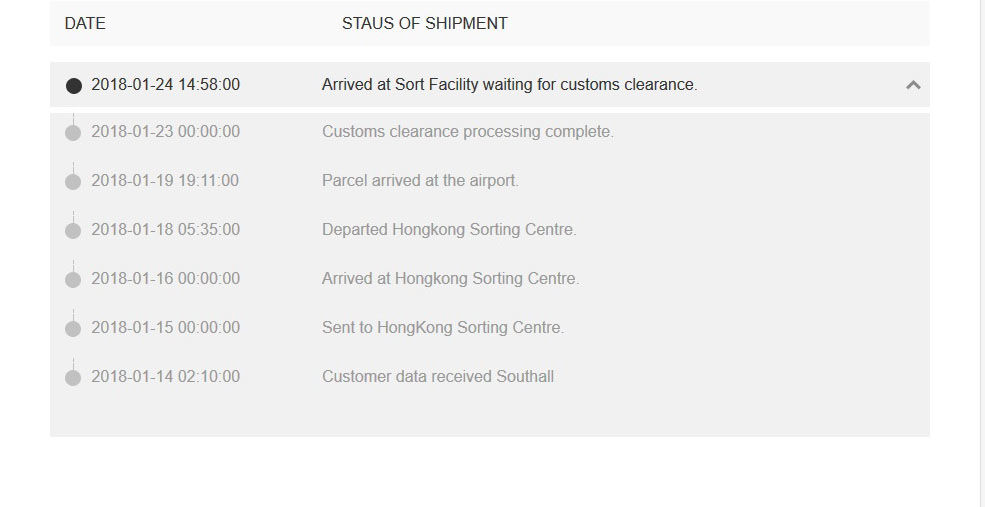
Task: Select the 'Arrived at Sort Facility' status text
Action: (x=509, y=85)
